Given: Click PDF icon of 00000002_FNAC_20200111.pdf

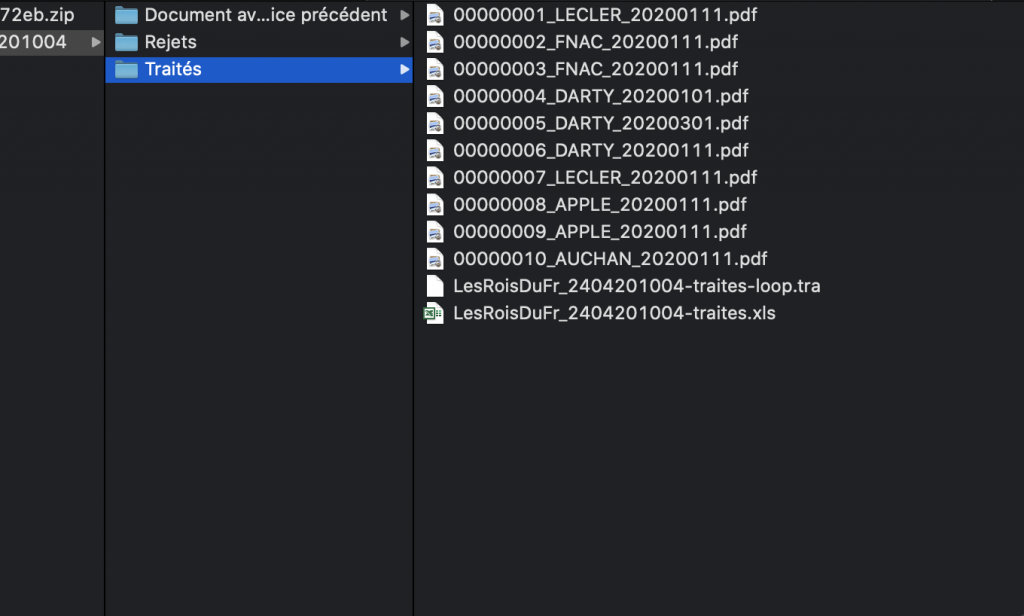Looking at the screenshot, I should (435, 42).
